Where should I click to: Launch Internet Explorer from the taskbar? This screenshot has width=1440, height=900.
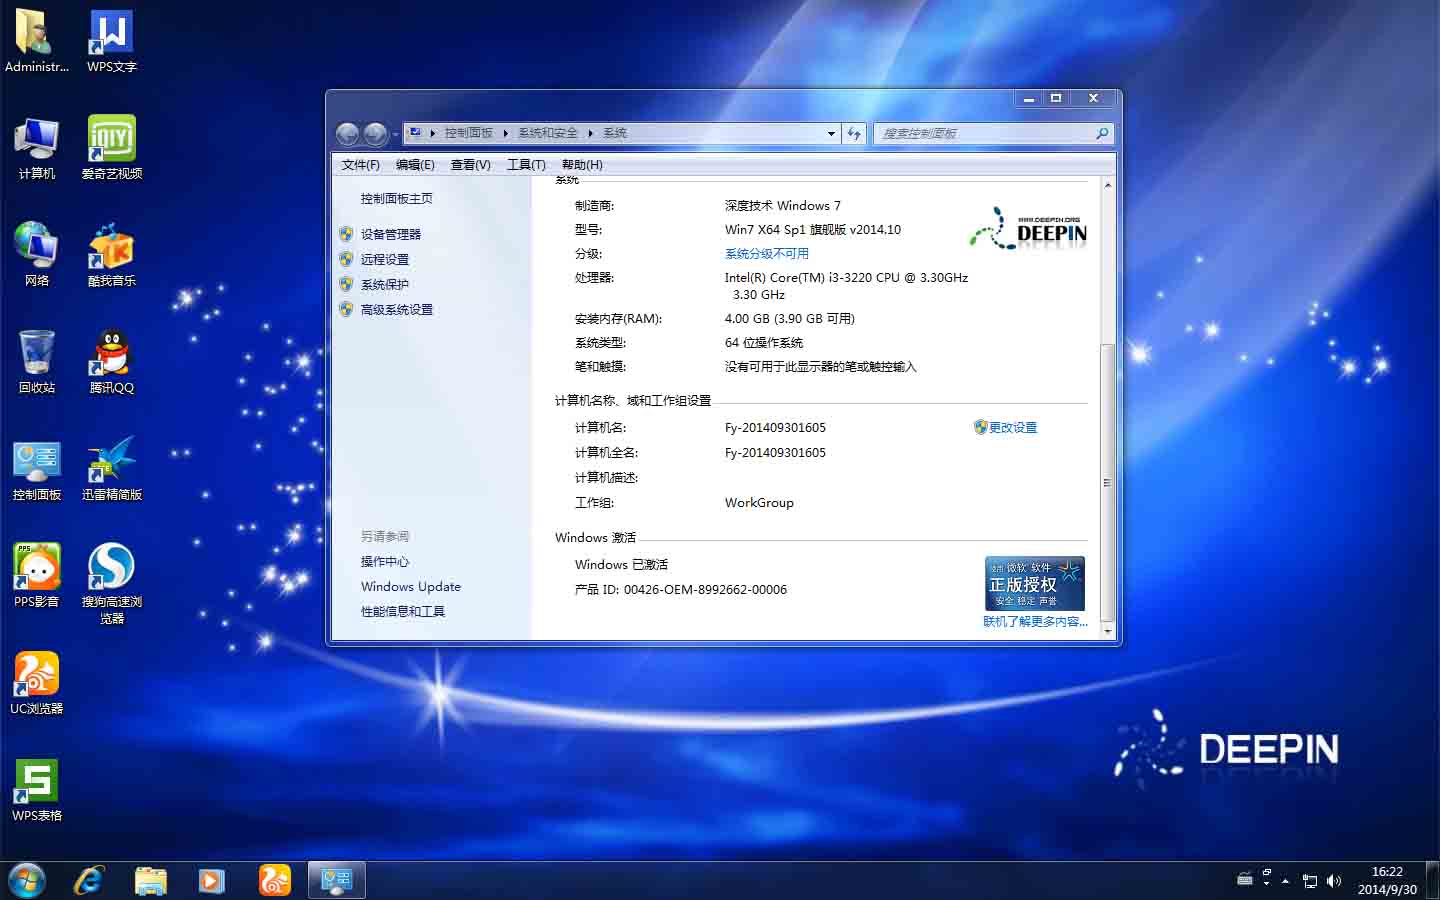(89, 880)
